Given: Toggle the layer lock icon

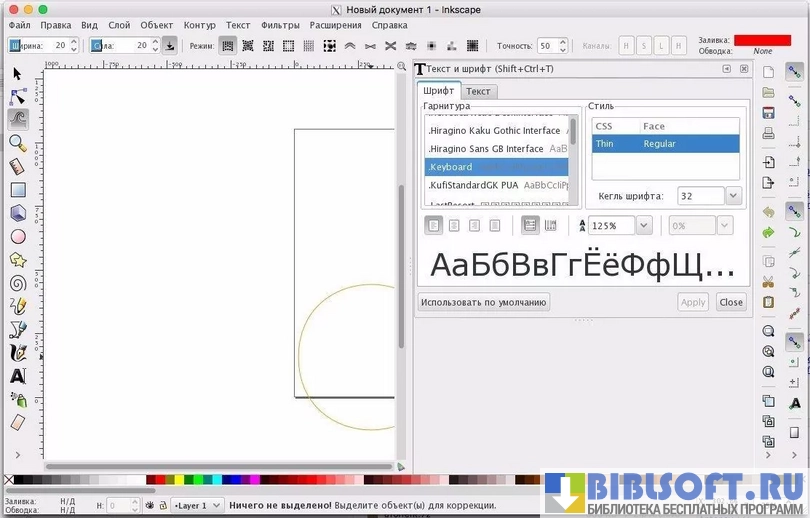Looking at the screenshot, I should point(163,506).
